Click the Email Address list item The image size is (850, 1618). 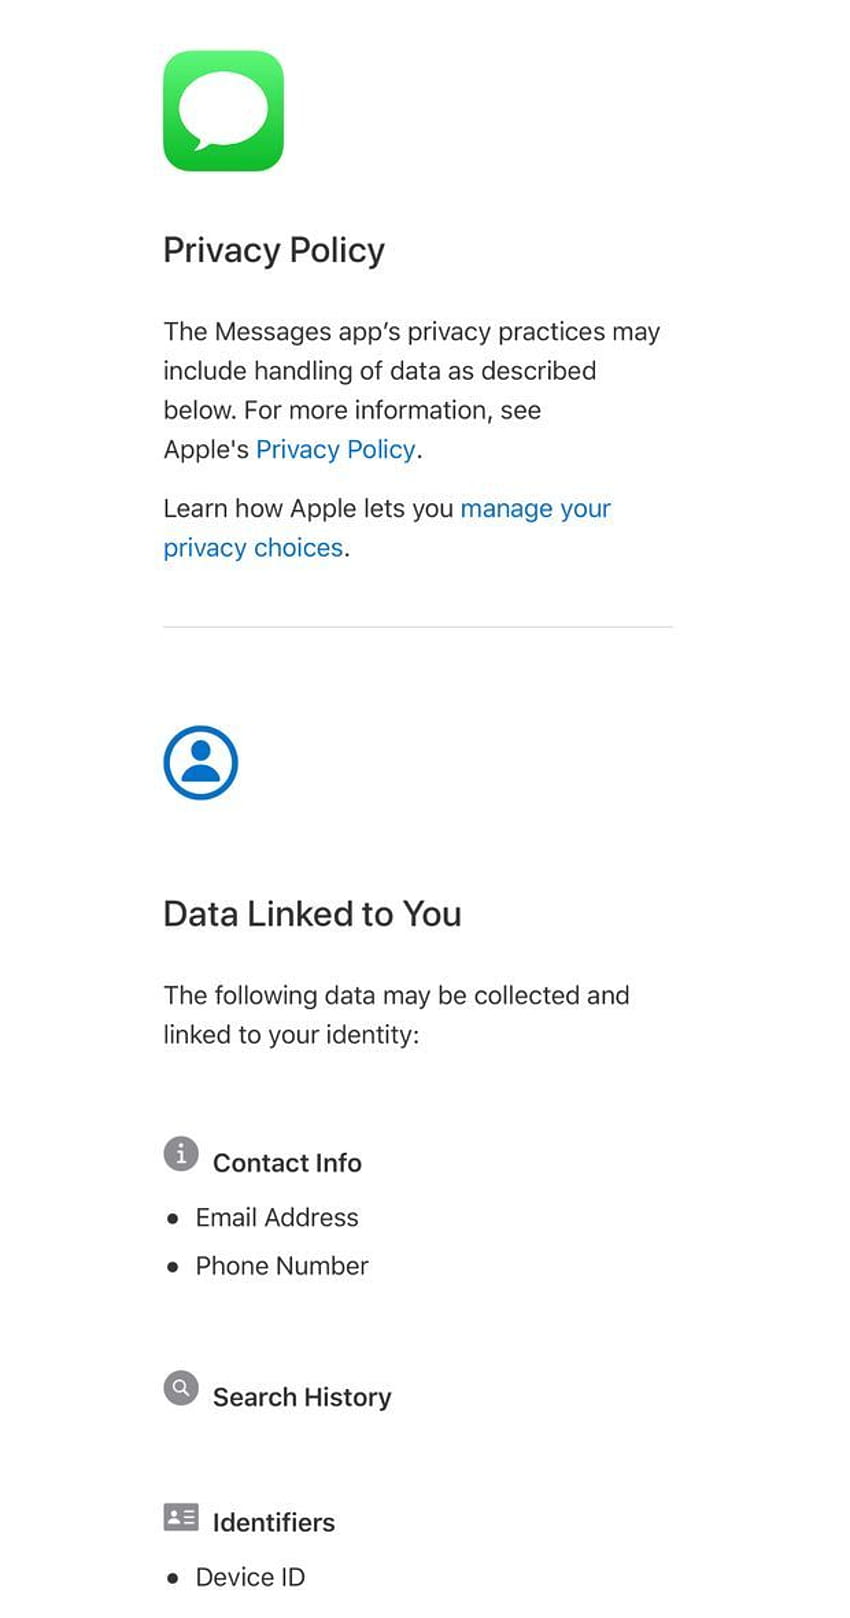pos(277,1217)
